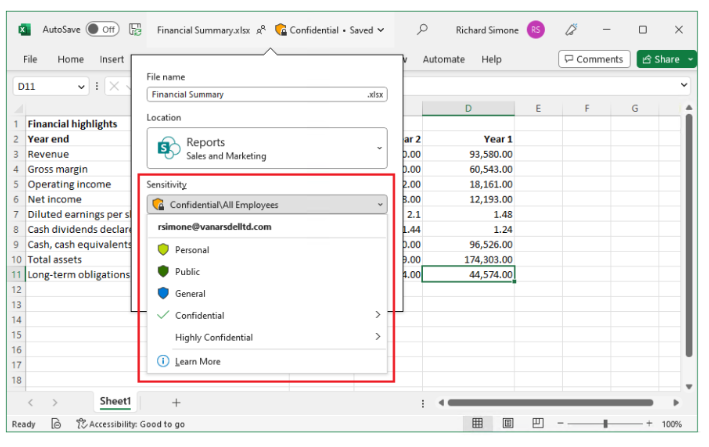Select the Sheet1 tab
Viewport: 709px width, 447px height.
[115, 401]
